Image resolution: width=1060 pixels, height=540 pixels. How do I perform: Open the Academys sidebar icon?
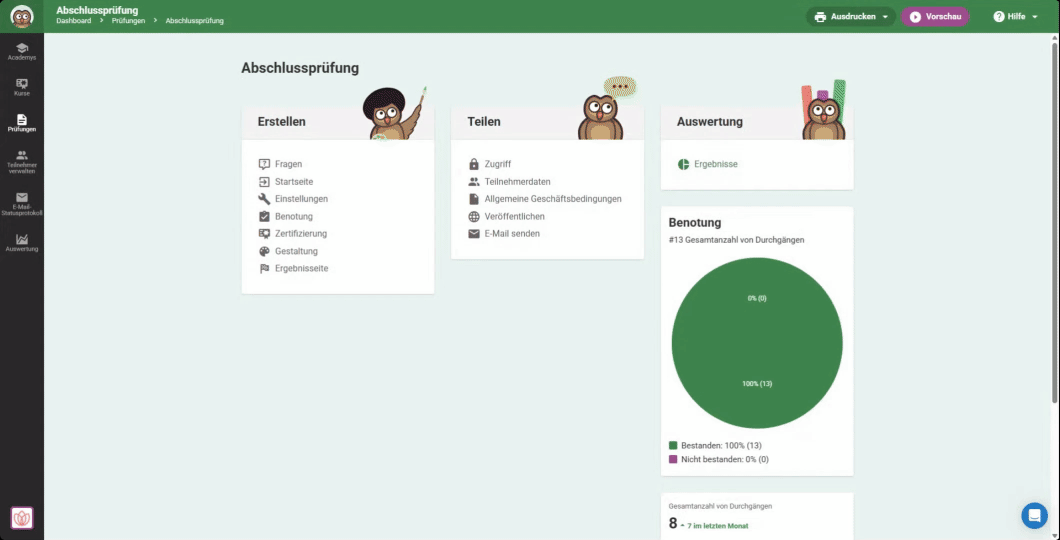(22, 51)
